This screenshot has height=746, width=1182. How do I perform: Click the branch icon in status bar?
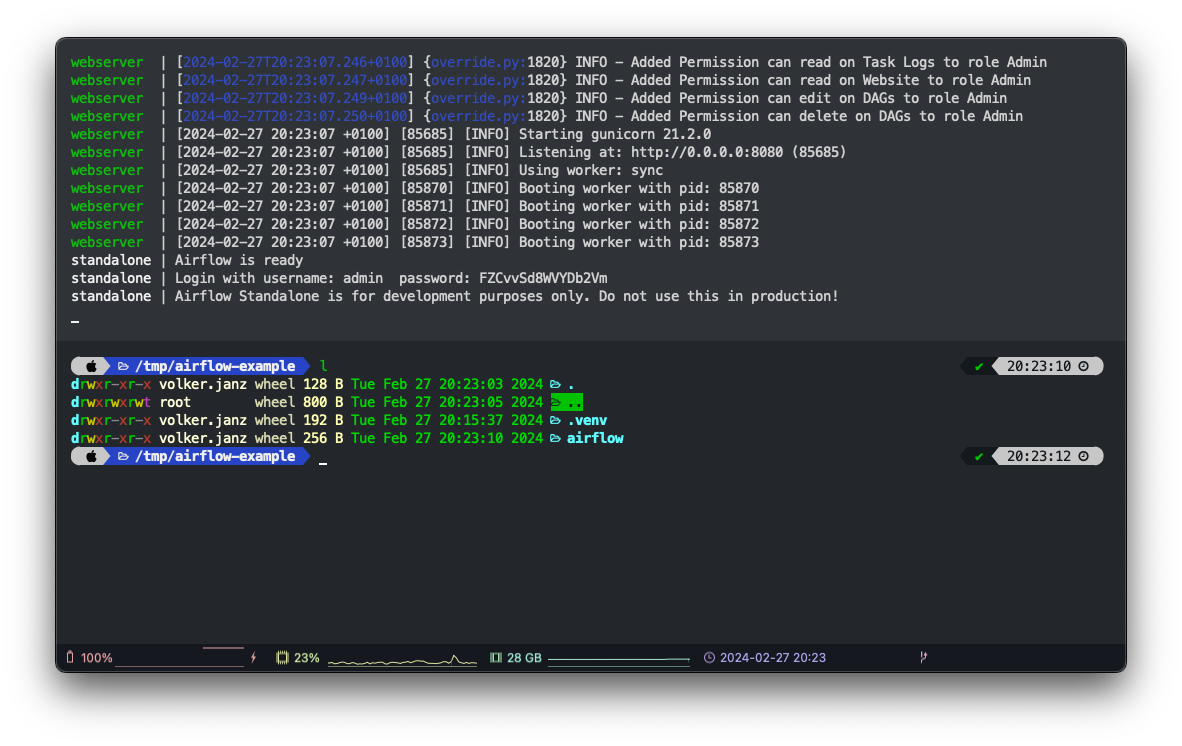pos(922,658)
